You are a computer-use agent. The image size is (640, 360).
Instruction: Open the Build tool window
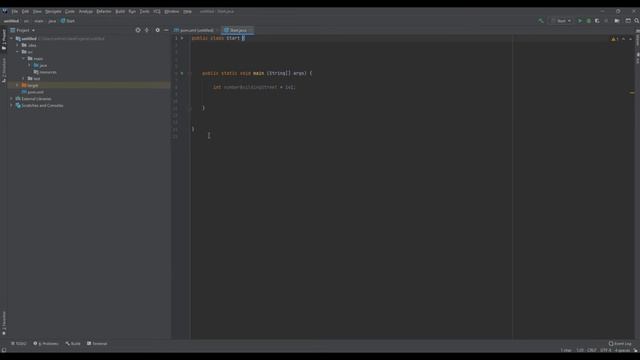pos(73,344)
